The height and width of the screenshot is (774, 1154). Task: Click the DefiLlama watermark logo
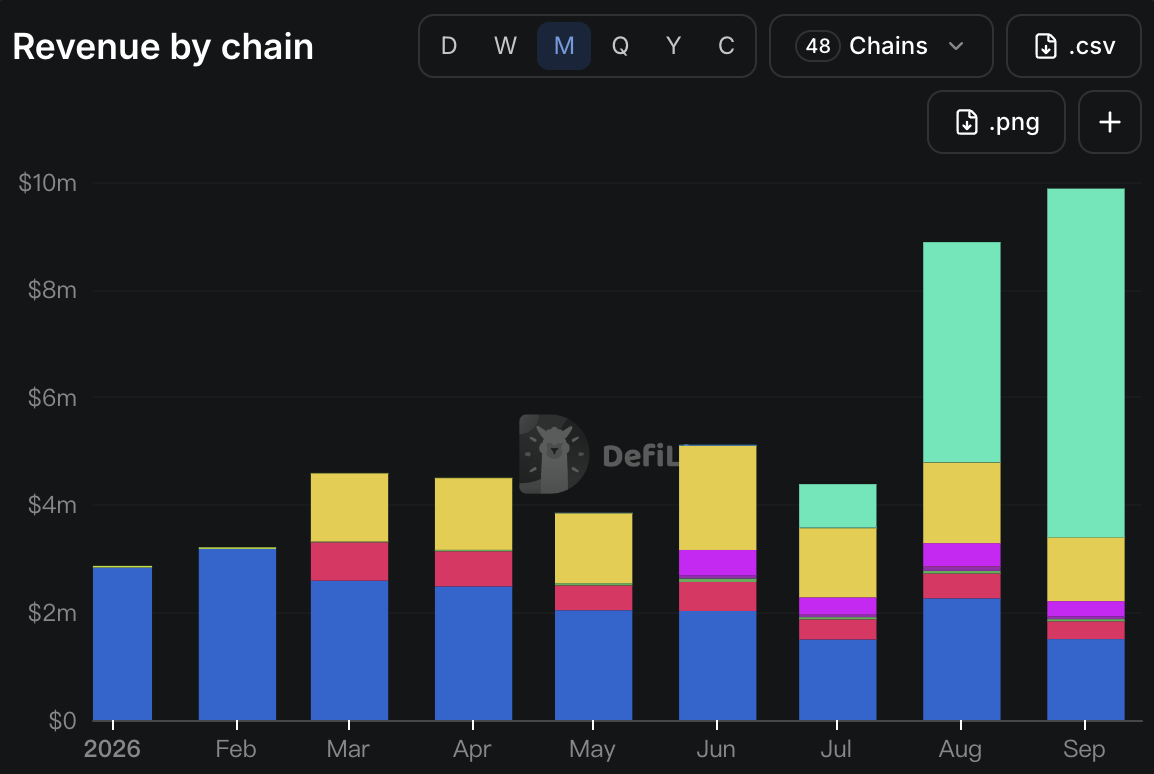coord(553,454)
